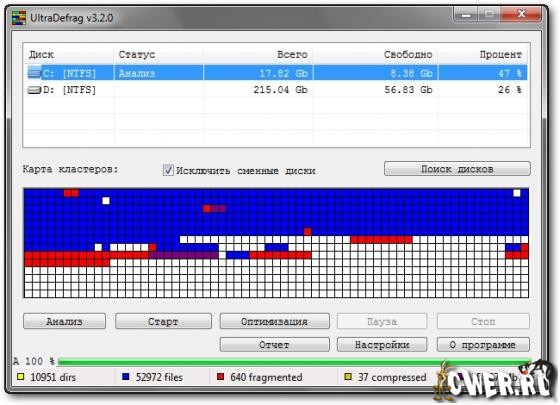Click the blue files legend square
The image size is (560, 405).
[125, 376]
